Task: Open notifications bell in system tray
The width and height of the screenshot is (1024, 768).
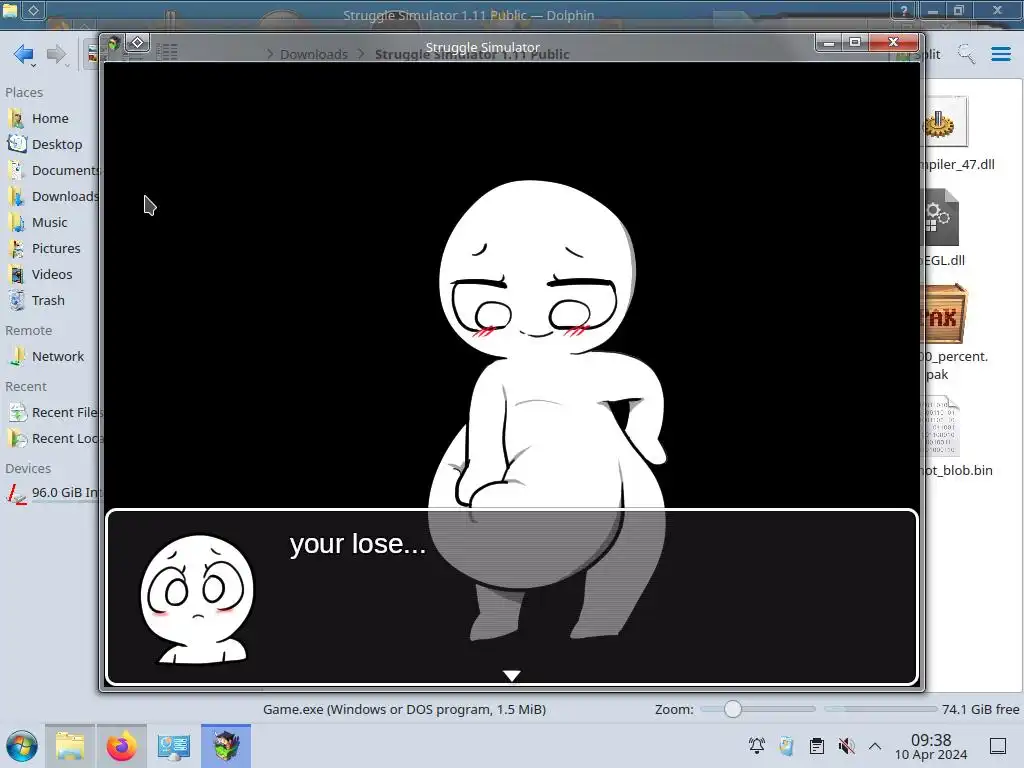Action: click(x=757, y=746)
